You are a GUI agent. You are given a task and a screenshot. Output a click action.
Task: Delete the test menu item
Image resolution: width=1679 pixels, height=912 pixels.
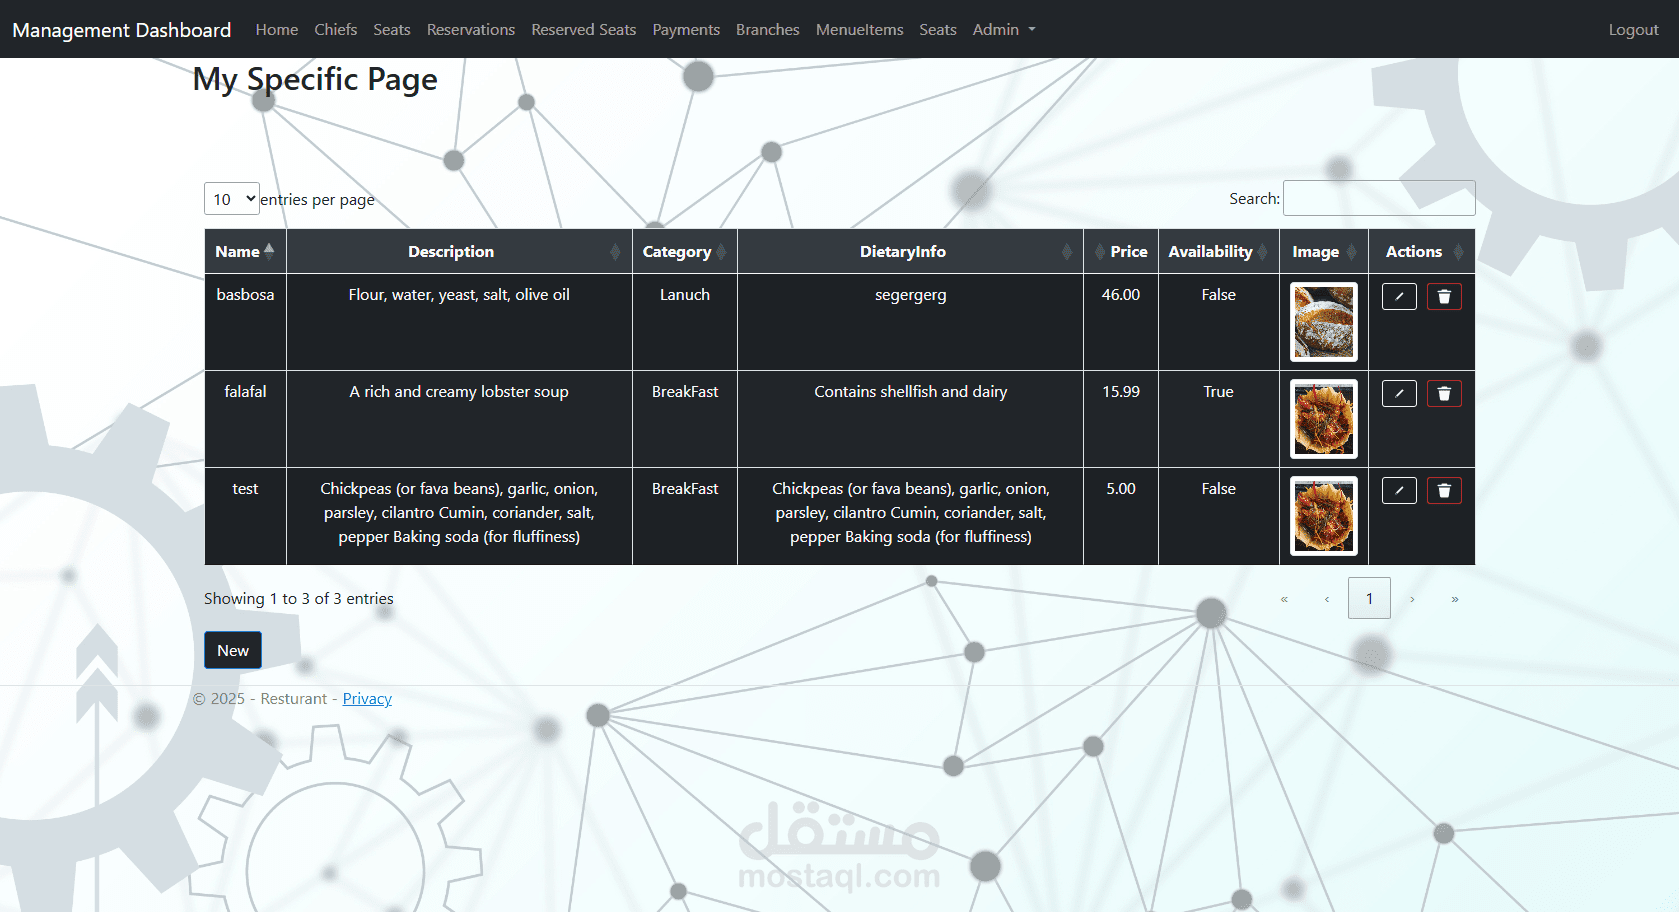[1444, 490]
